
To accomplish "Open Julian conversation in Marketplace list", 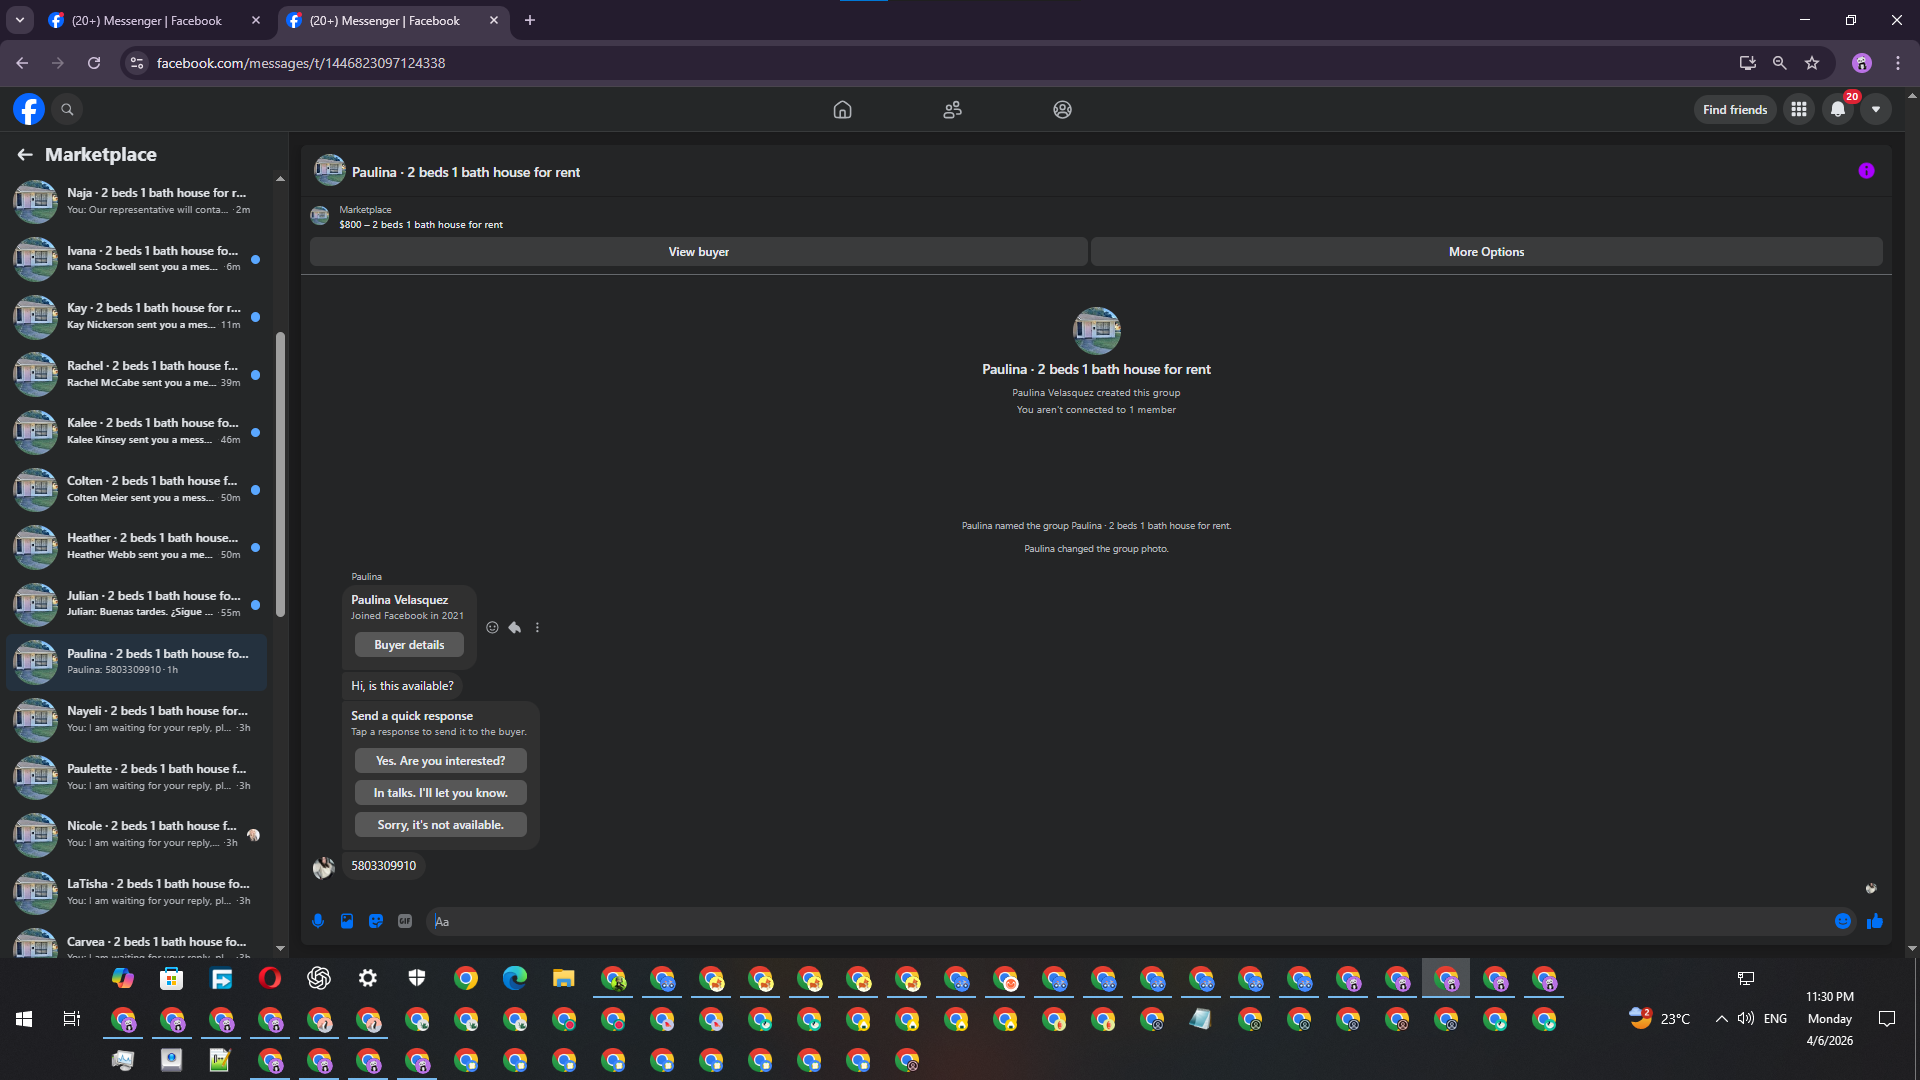I will [x=137, y=604].
